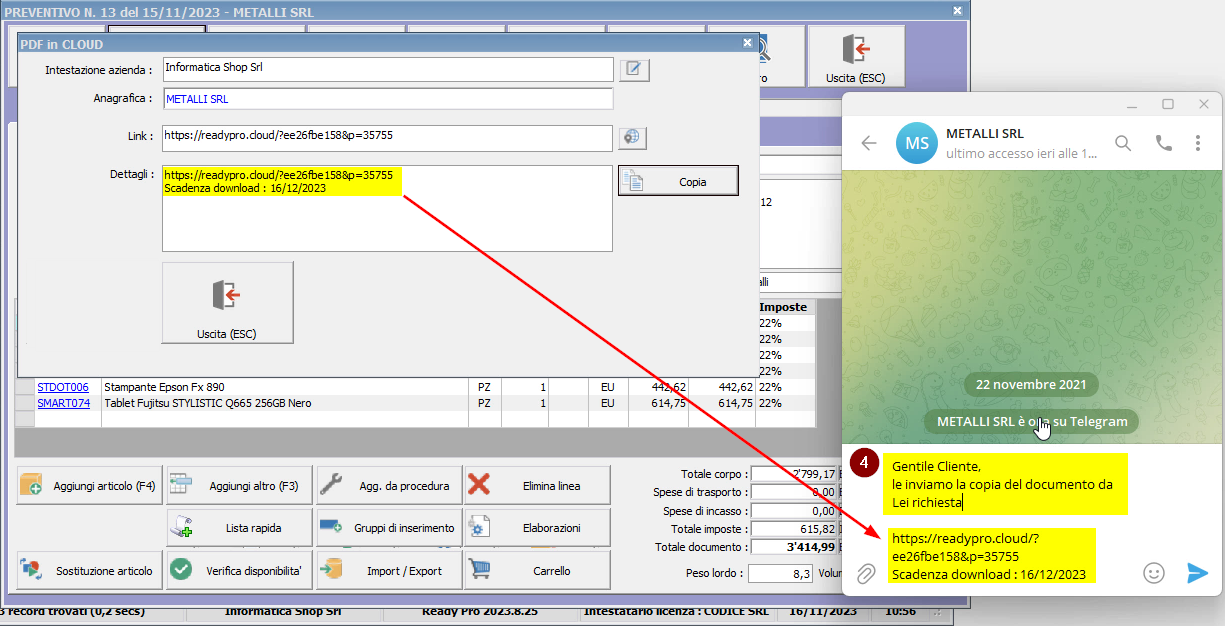The height and width of the screenshot is (626, 1225).
Task: Click the Copia button in PDF in CLOUD
Action: point(678,181)
